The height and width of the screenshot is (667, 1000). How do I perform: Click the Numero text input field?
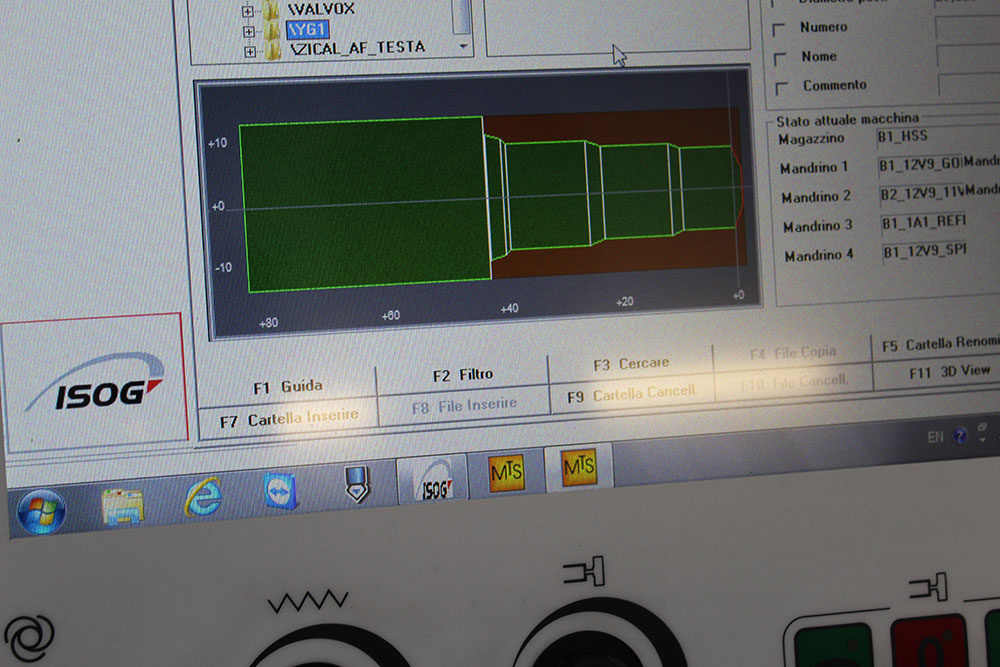tap(967, 26)
